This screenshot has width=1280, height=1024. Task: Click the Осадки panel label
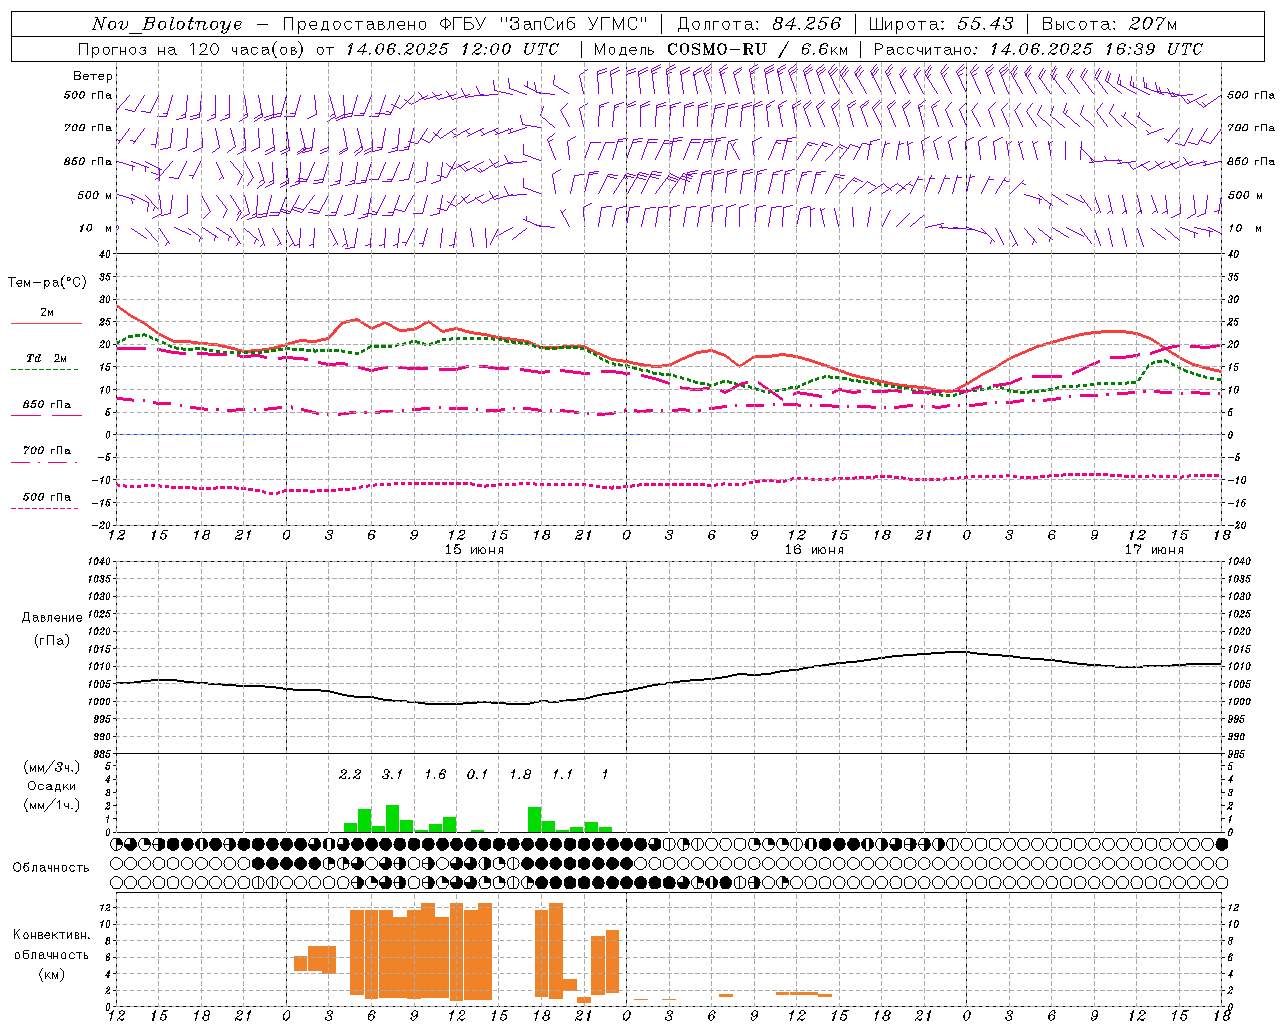tap(52, 786)
